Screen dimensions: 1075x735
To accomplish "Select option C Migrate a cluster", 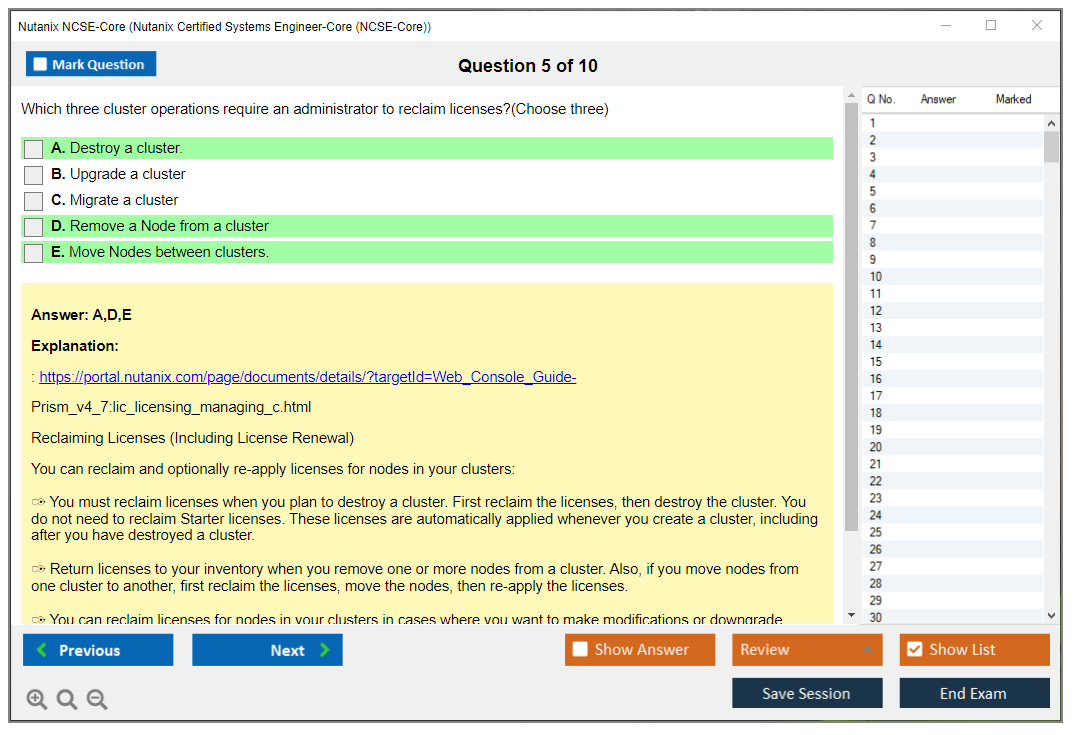I will pyautogui.click(x=34, y=201).
